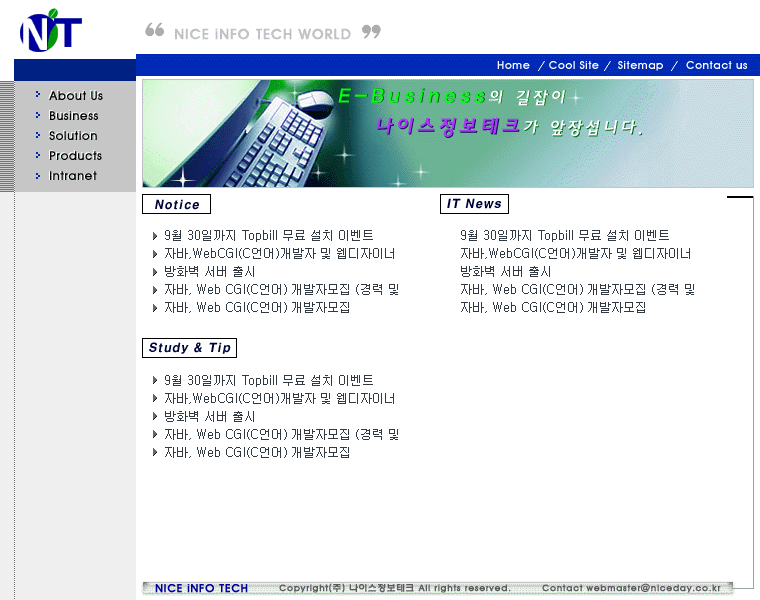760x600 pixels.
Task: Open third IT News item link
Action: [x=505, y=272]
